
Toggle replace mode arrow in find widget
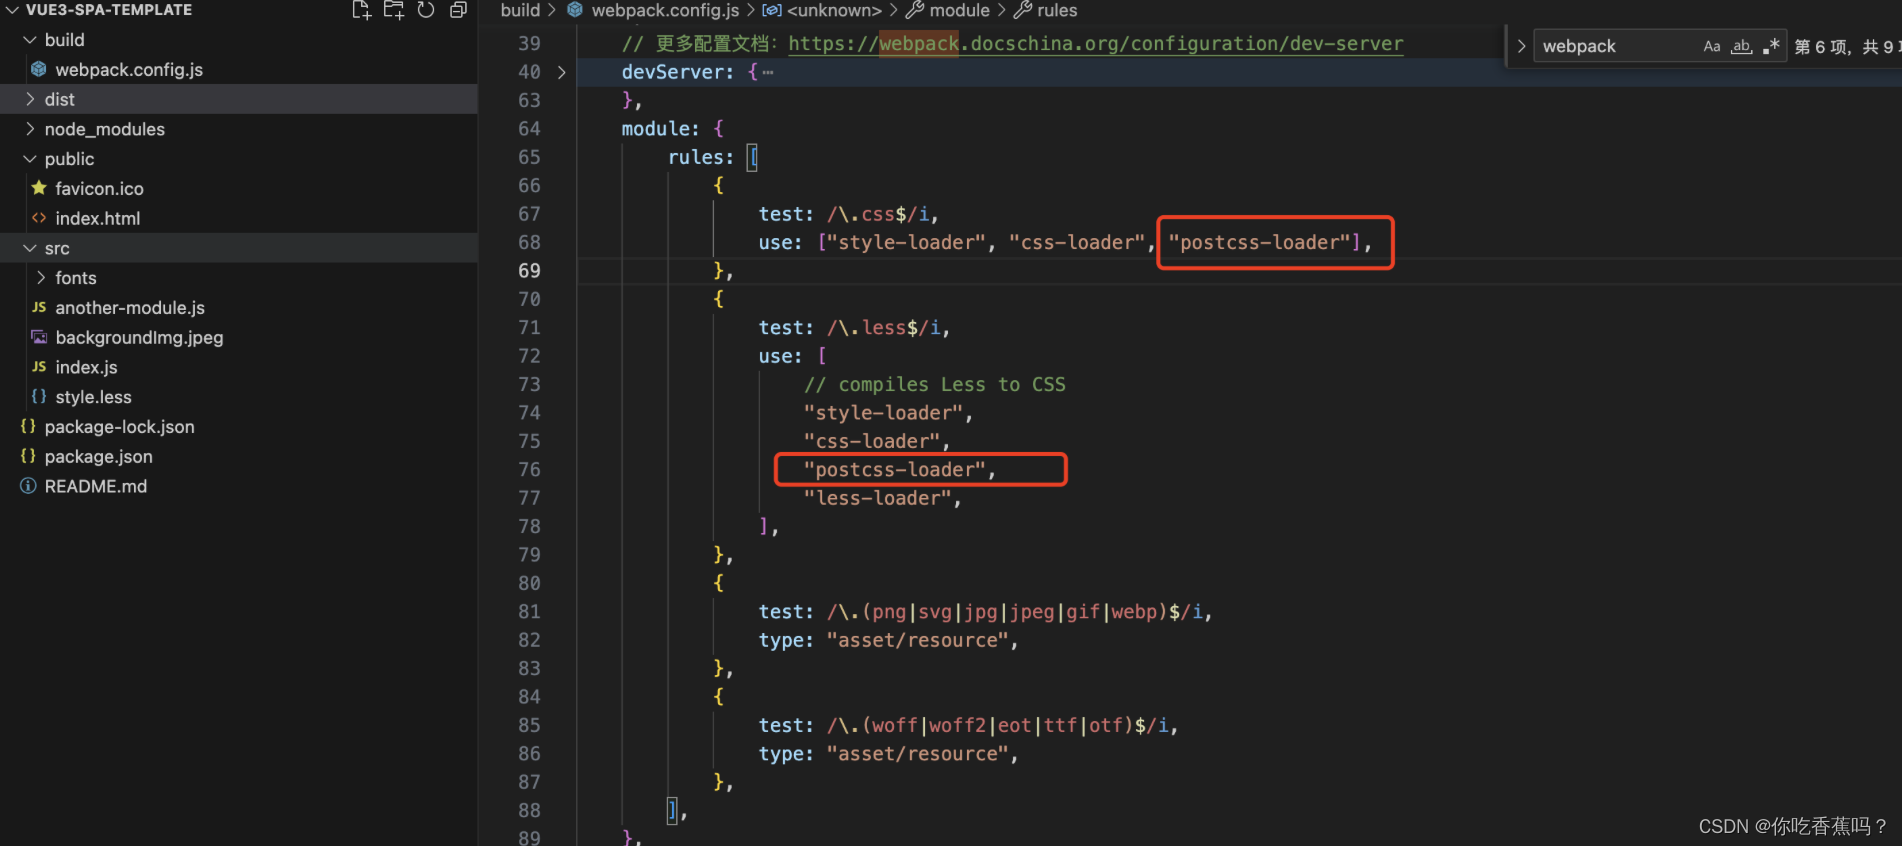pos(1521,46)
